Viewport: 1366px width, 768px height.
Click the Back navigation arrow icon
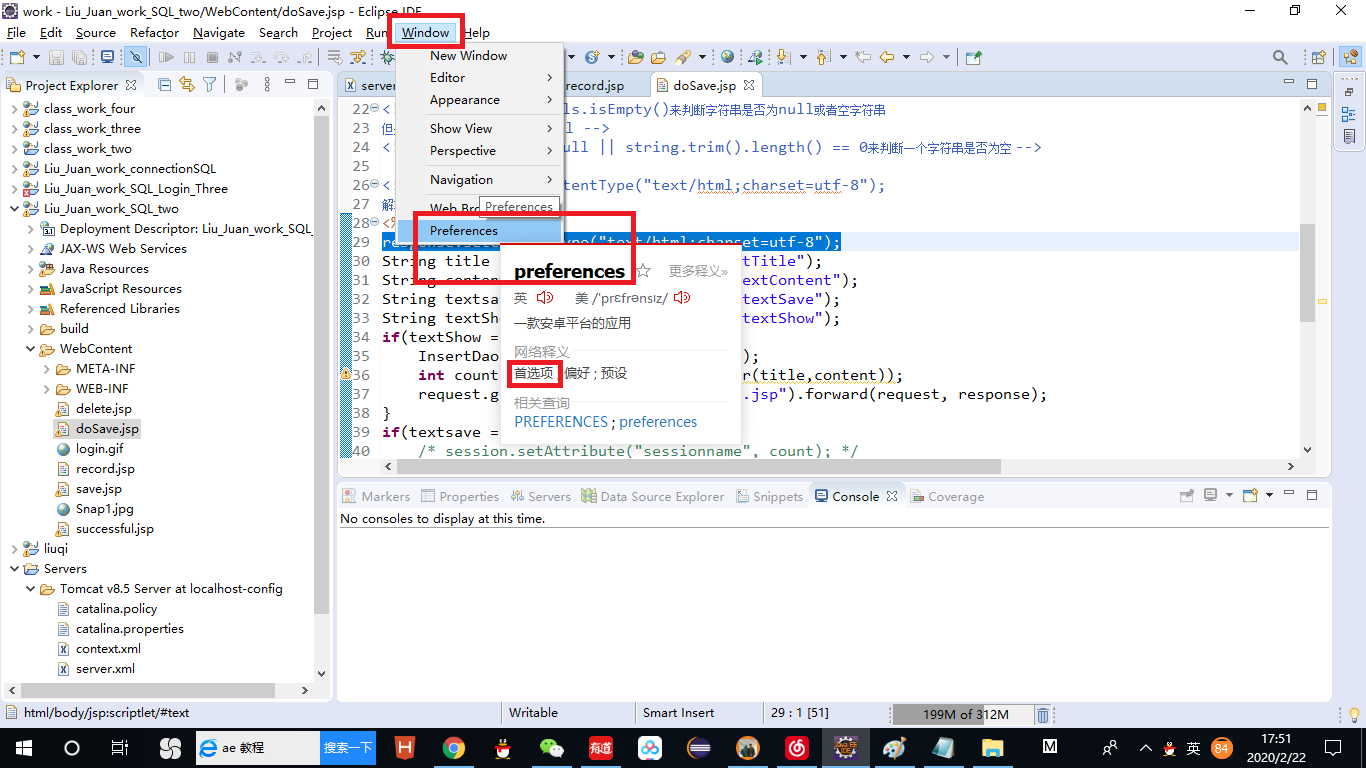coord(887,57)
